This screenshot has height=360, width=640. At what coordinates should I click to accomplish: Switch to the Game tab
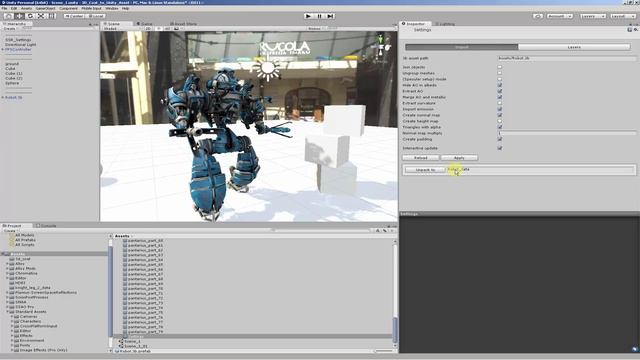(x=144, y=24)
